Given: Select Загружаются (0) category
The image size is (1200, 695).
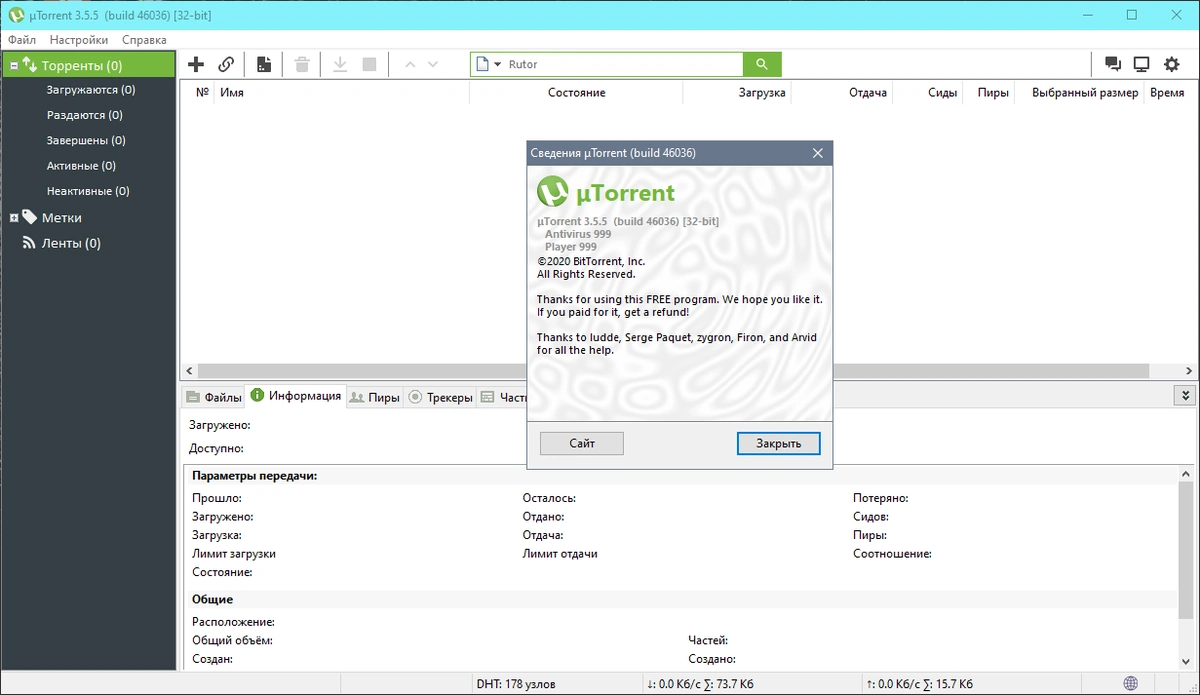Looking at the screenshot, I should [x=90, y=90].
